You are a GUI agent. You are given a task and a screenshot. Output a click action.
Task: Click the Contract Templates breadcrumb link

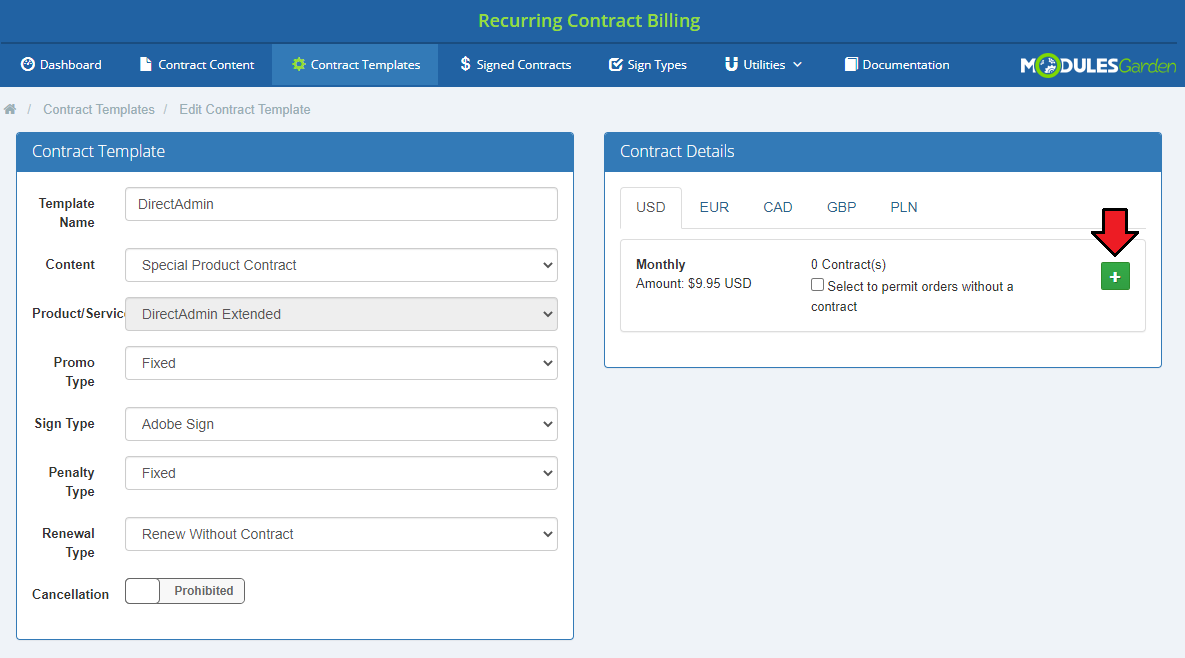tap(99, 110)
